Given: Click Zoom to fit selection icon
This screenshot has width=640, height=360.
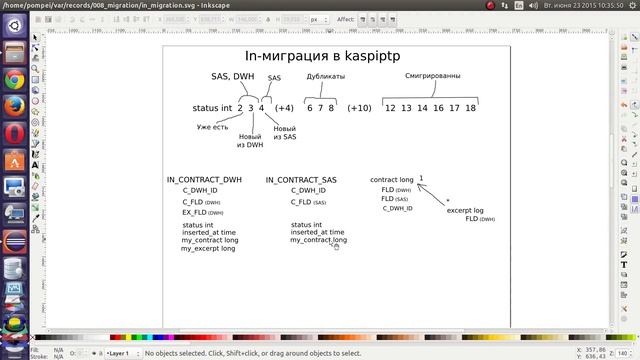Looking at the screenshot, I should (624, 162).
